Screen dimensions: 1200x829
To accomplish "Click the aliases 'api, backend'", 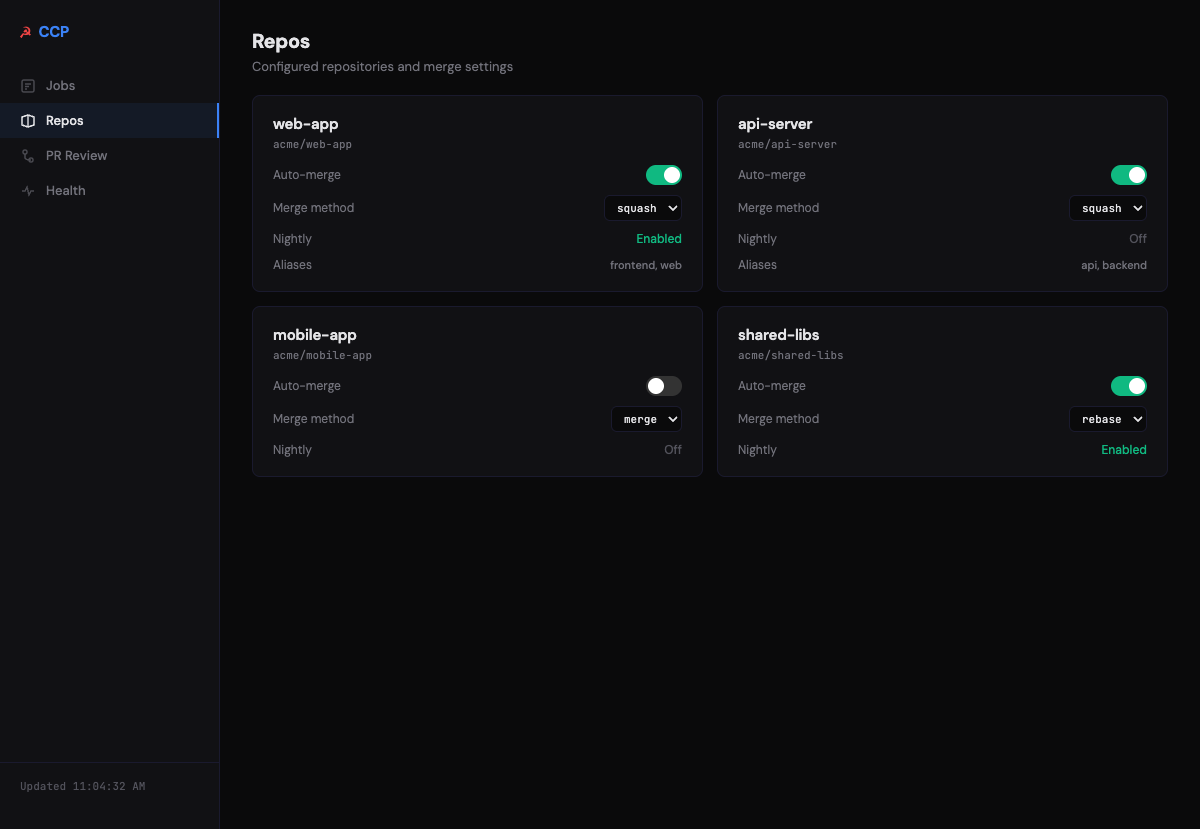I will point(1114,265).
